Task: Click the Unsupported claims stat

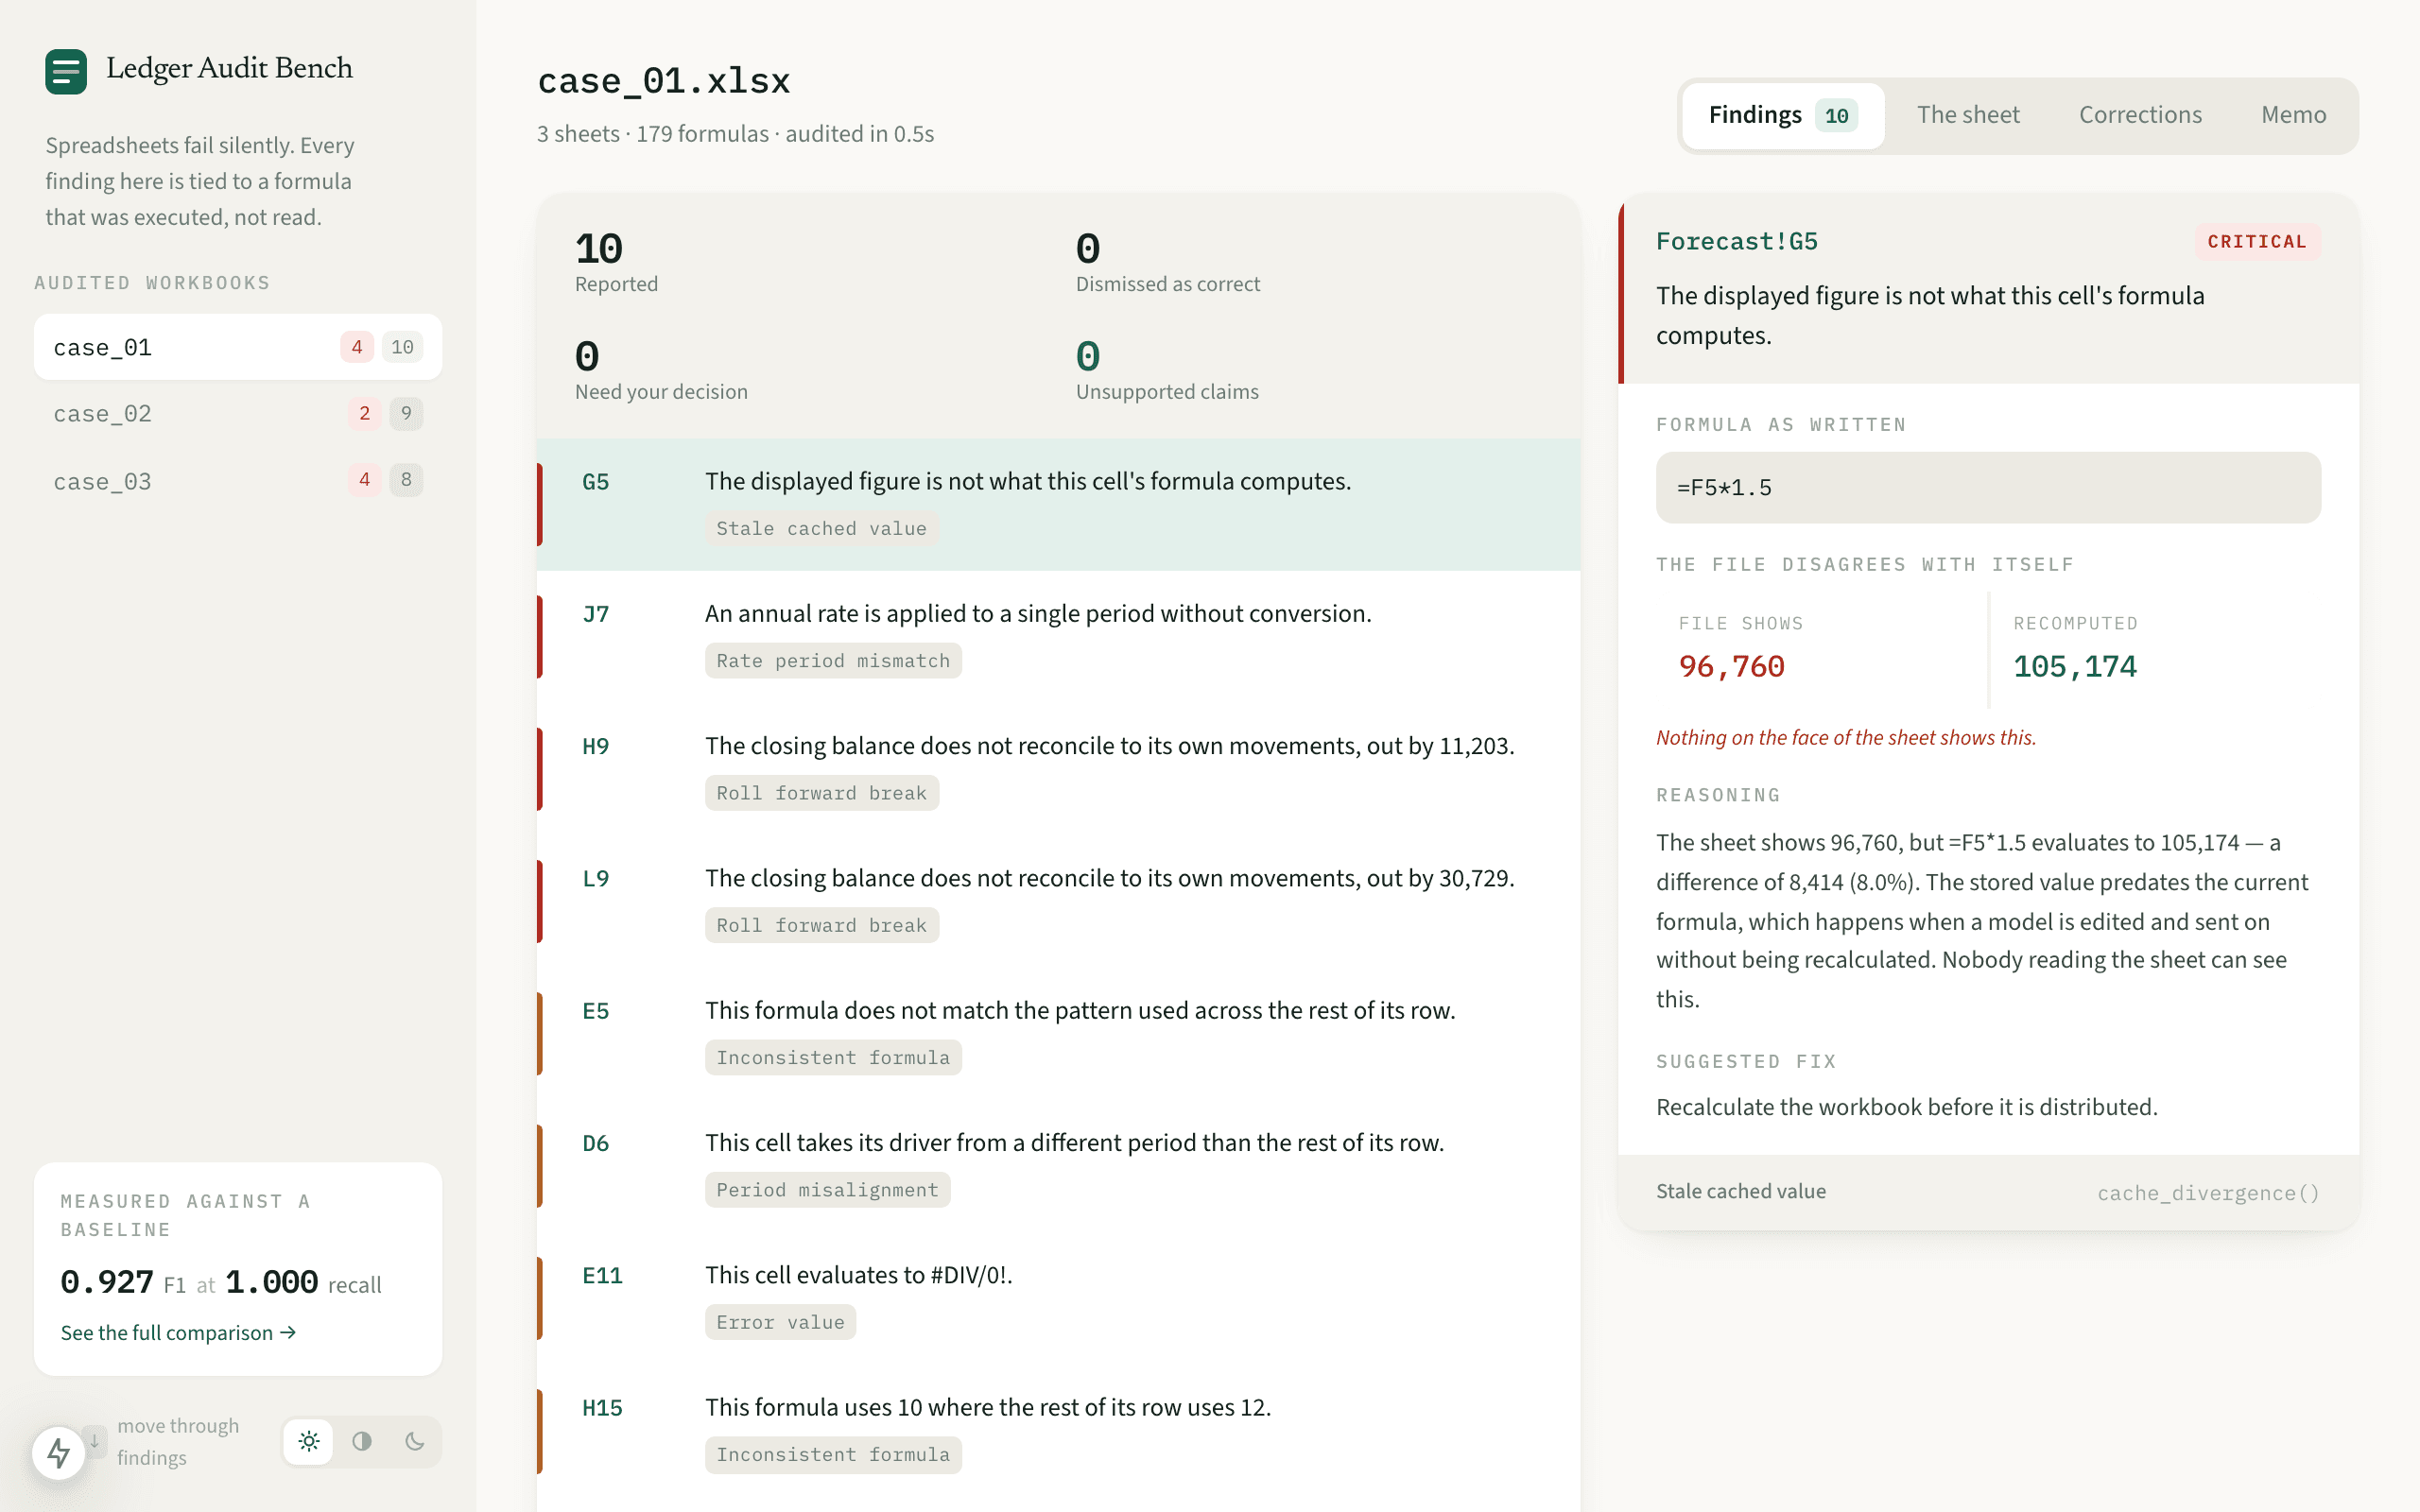Action: 1167,370
